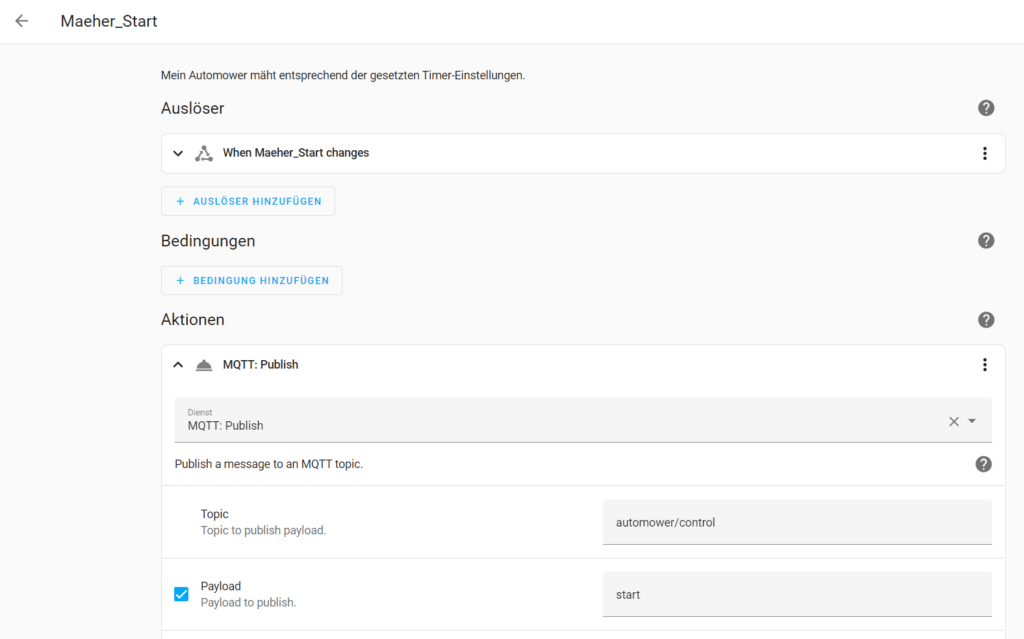
Task: Click Auslöser hinzufügen button
Action: pyautogui.click(x=248, y=201)
